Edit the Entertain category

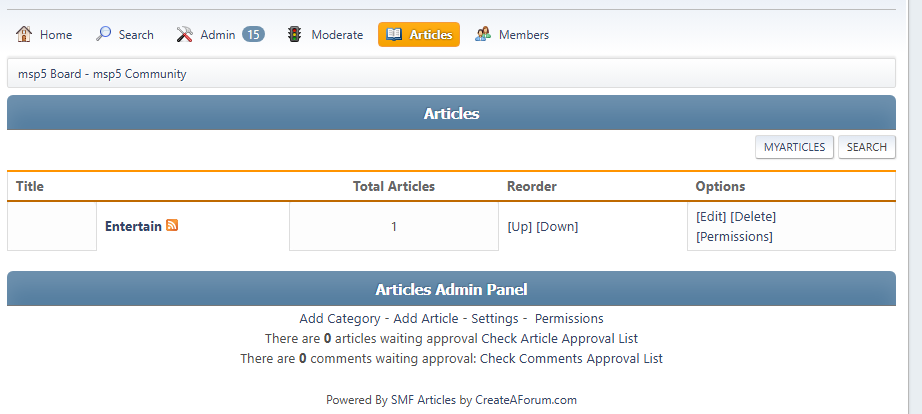[711, 216]
